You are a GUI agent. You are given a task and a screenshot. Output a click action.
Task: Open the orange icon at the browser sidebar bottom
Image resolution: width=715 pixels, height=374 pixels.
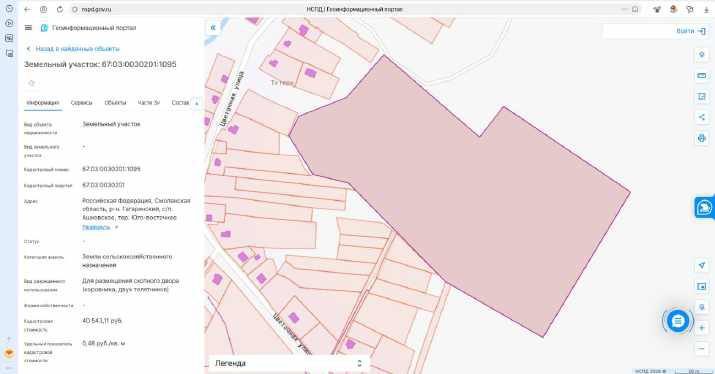tap(9, 353)
